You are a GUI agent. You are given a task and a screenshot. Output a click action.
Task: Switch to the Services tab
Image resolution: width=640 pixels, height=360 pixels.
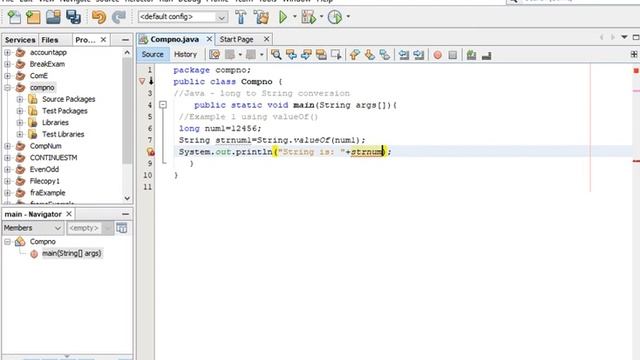[20, 40]
